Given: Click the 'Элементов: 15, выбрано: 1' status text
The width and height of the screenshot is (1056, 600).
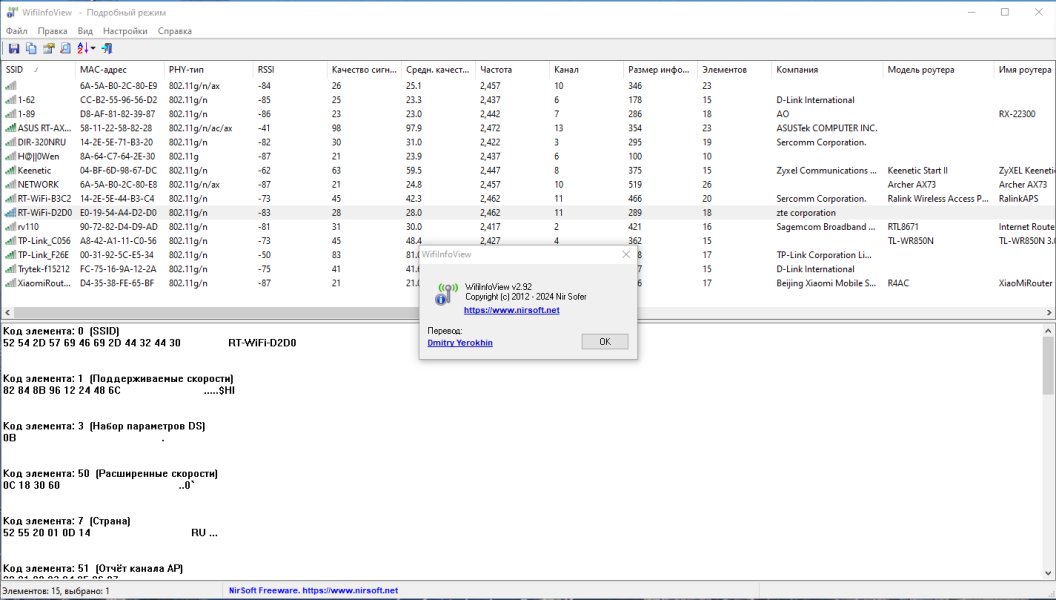Looking at the screenshot, I should (56, 591).
